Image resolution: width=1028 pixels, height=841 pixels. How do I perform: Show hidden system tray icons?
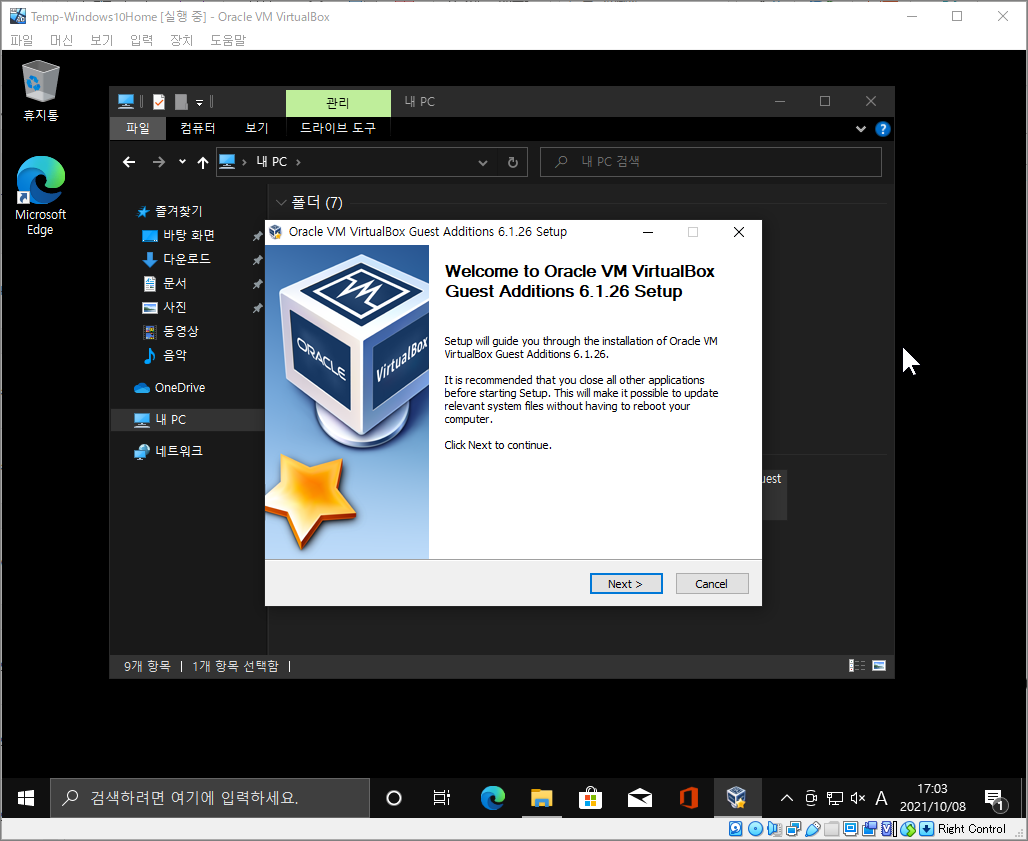pyautogui.click(x=787, y=798)
